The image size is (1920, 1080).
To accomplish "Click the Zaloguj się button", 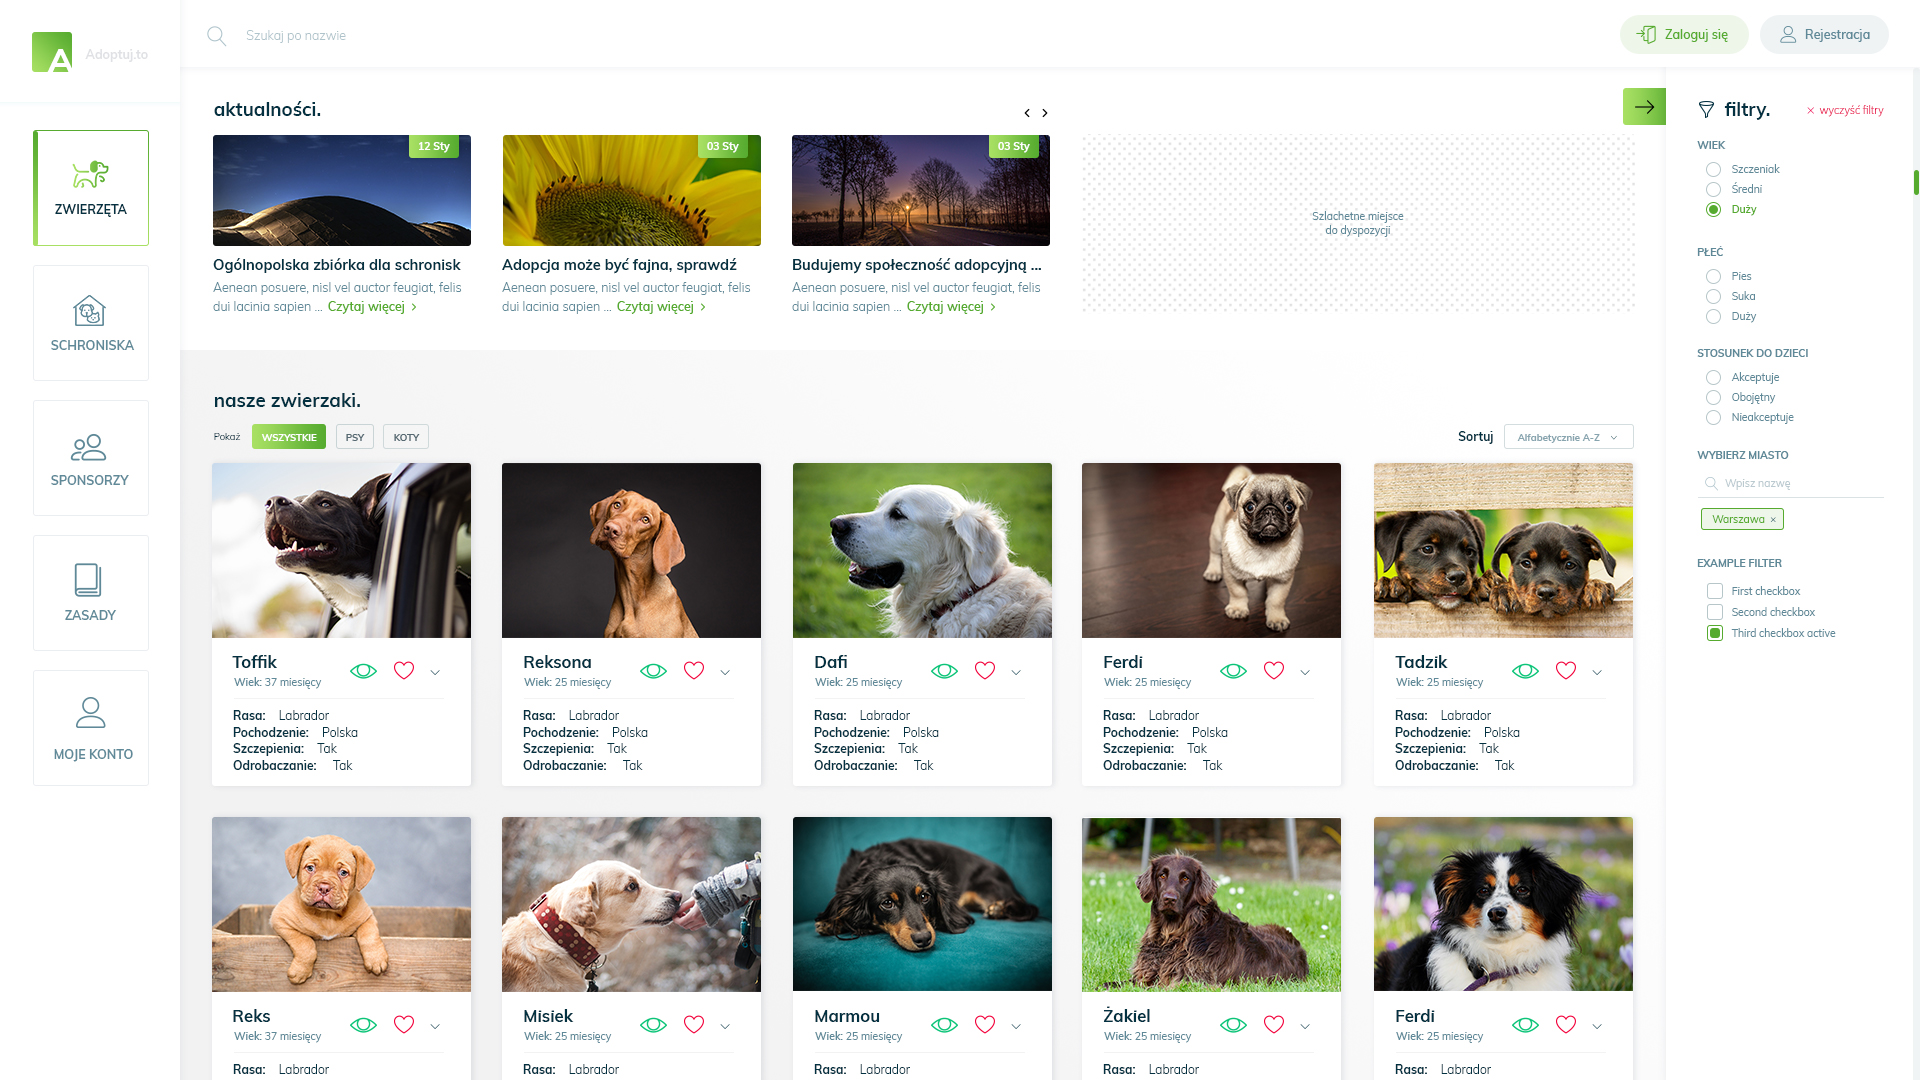I will (x=1684, y=35).
